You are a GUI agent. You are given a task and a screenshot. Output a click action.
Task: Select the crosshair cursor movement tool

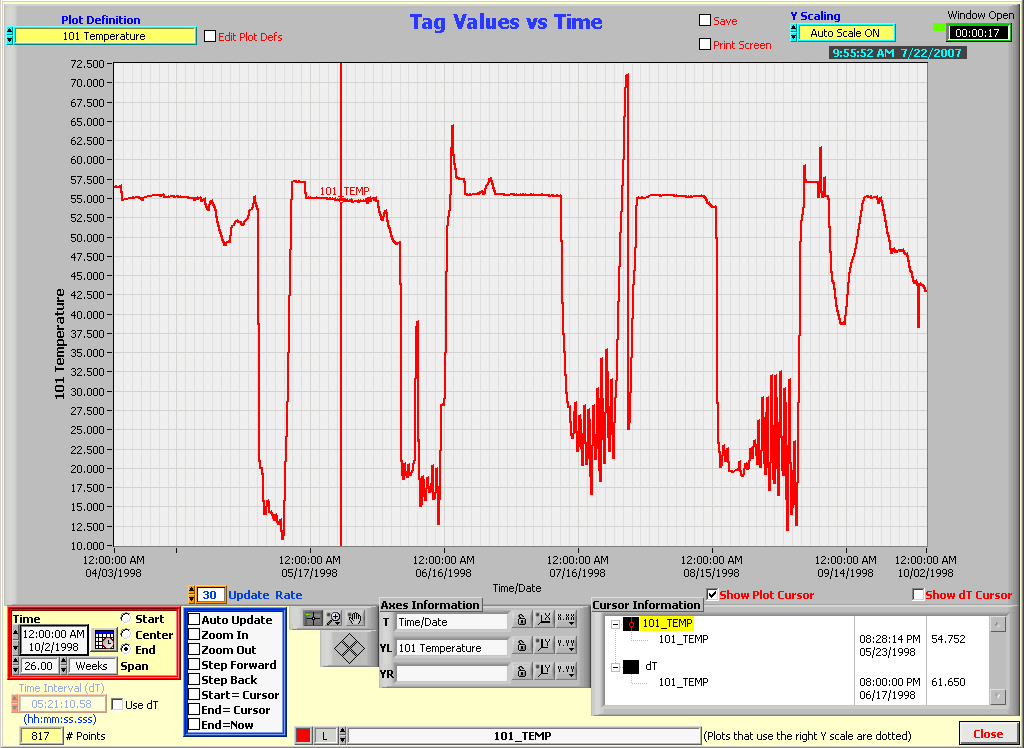point(313,618)
